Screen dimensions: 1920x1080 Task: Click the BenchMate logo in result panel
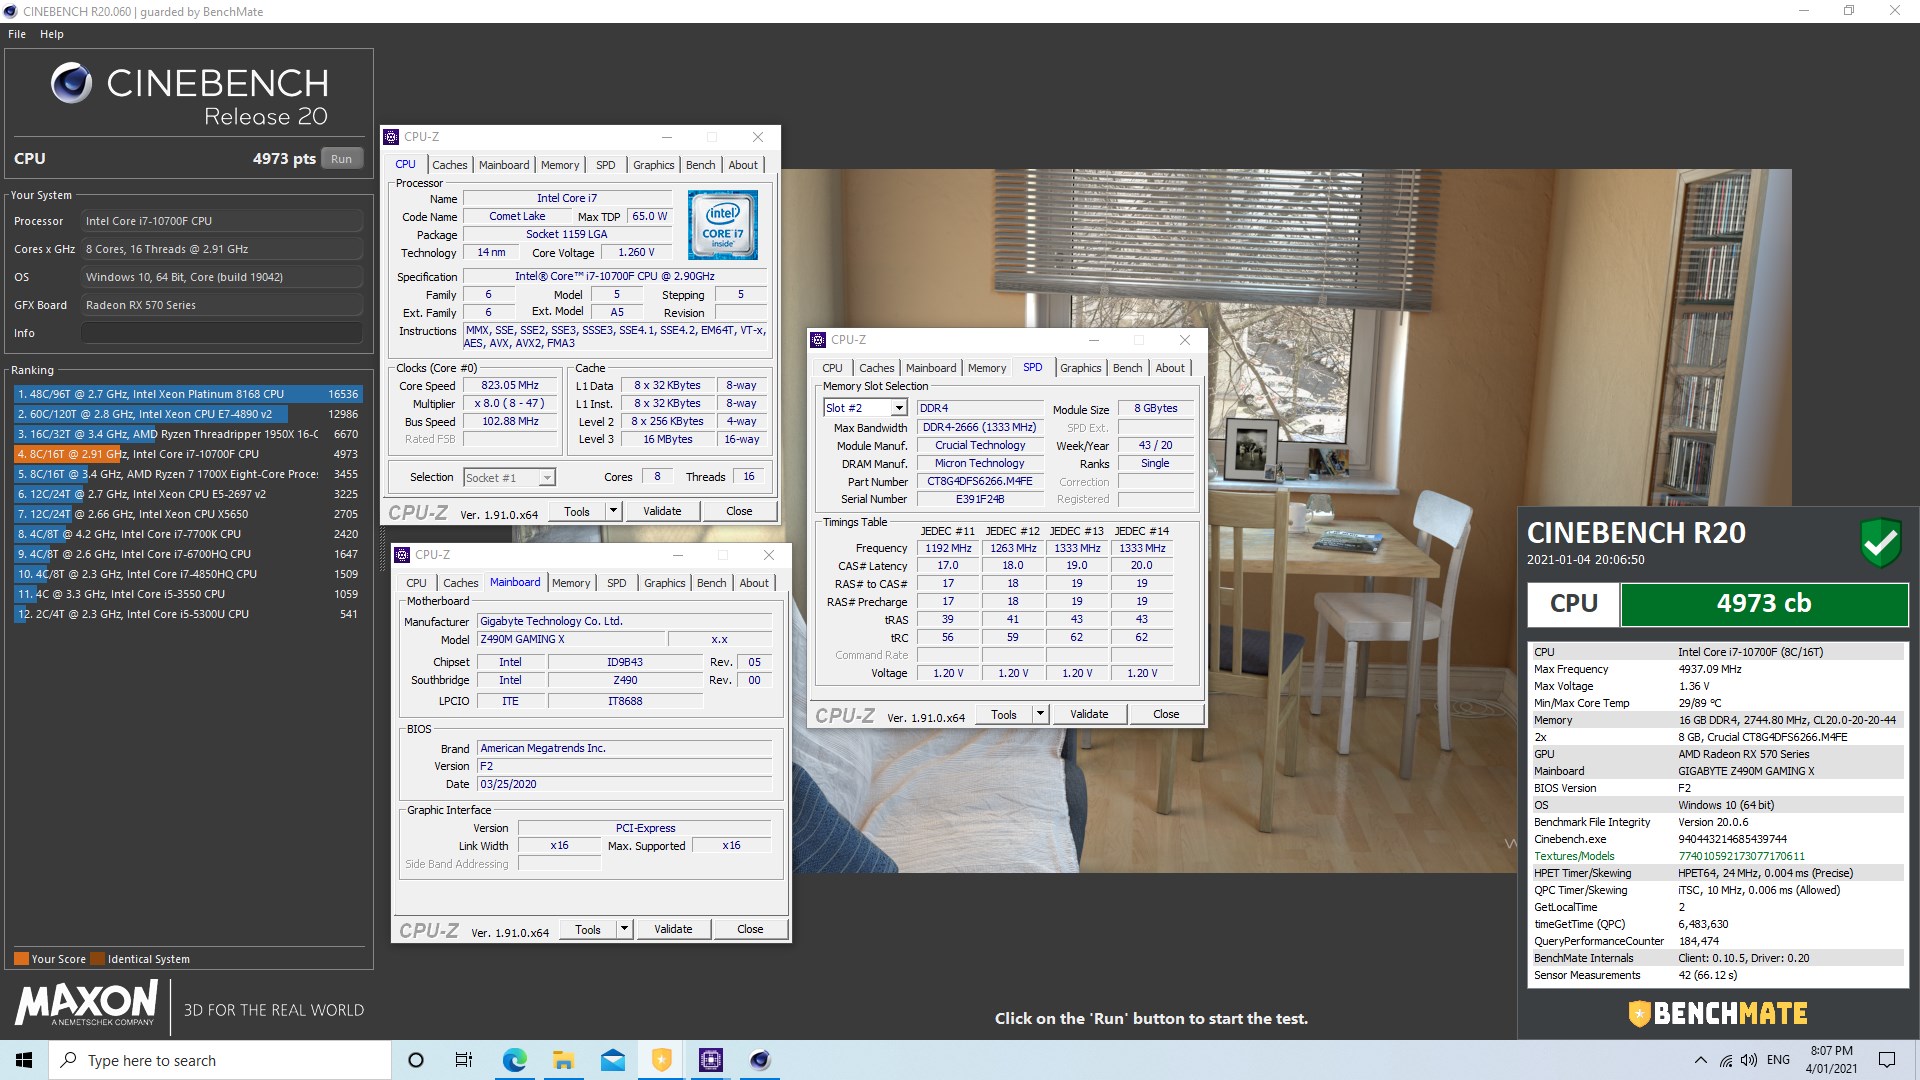point(1717,1013)
